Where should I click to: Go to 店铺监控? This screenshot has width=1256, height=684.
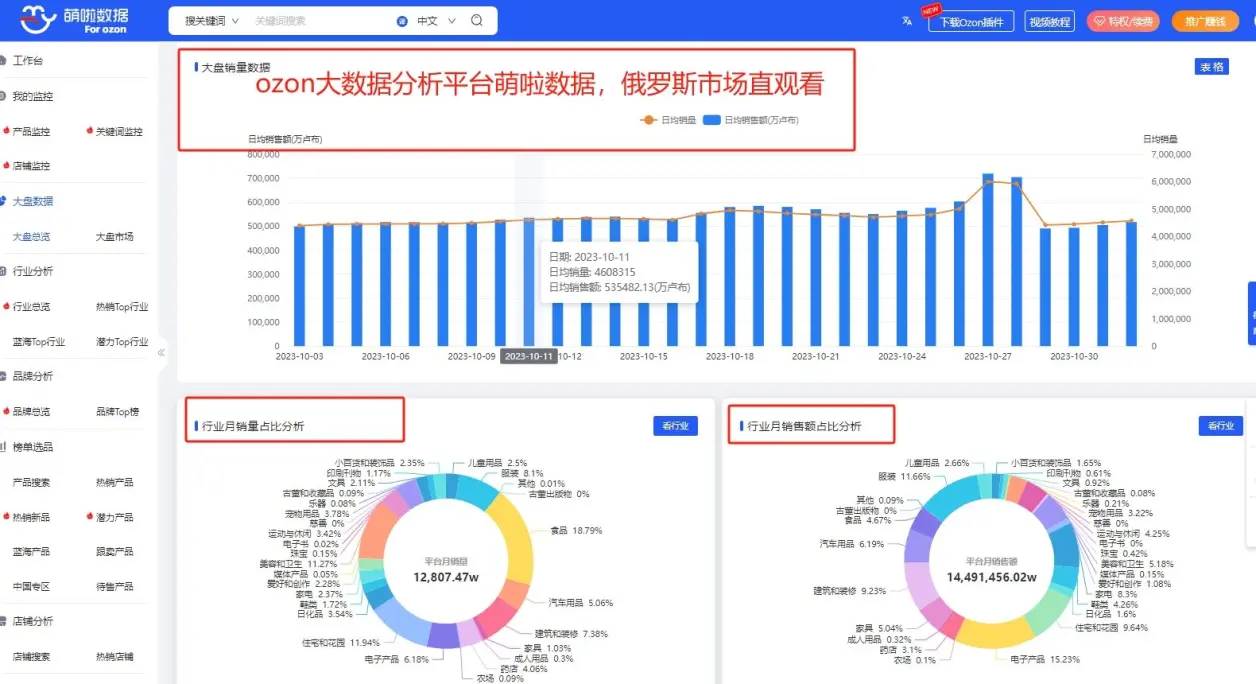pyautogui.click(x=31, y=166)
